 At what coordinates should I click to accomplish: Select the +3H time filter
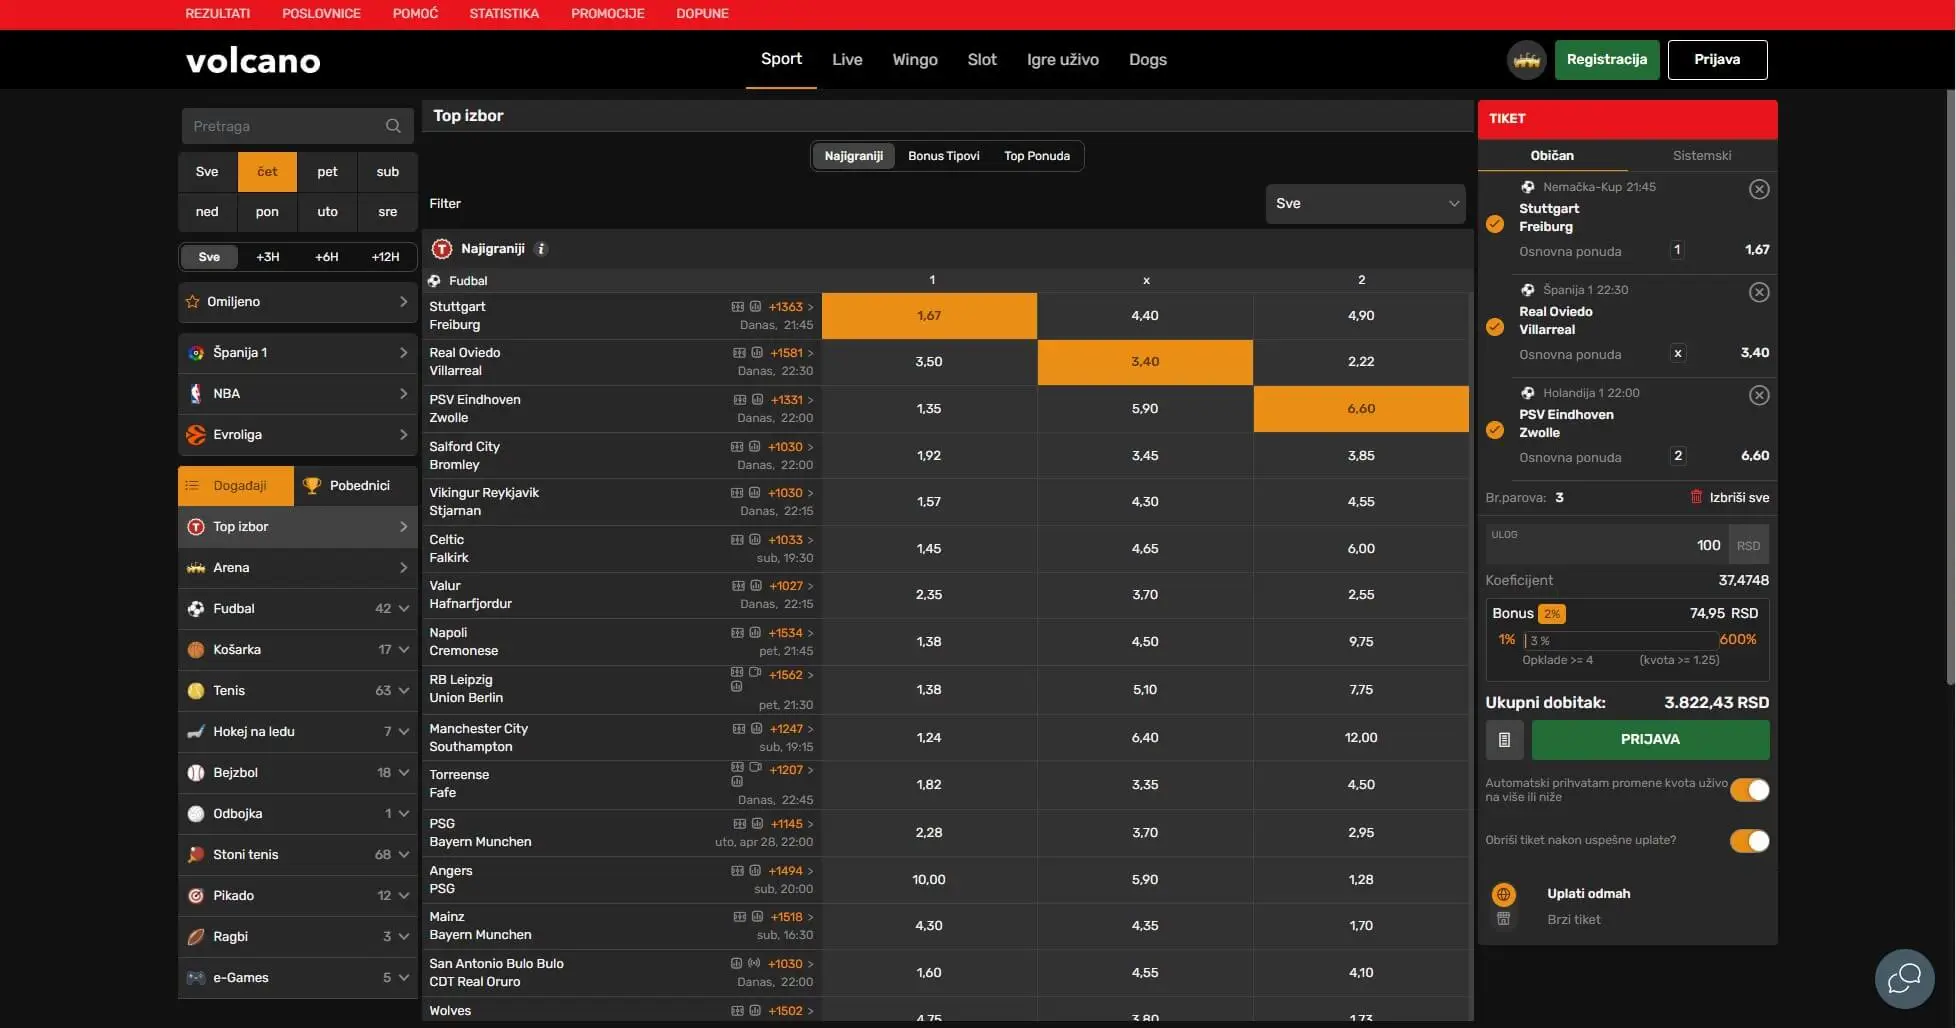[x=268, y=257]
